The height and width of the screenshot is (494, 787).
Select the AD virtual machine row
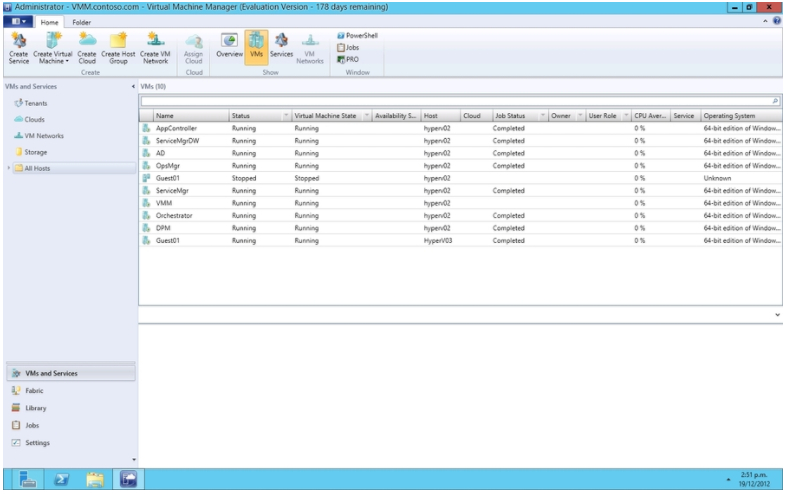pos(460,153)
